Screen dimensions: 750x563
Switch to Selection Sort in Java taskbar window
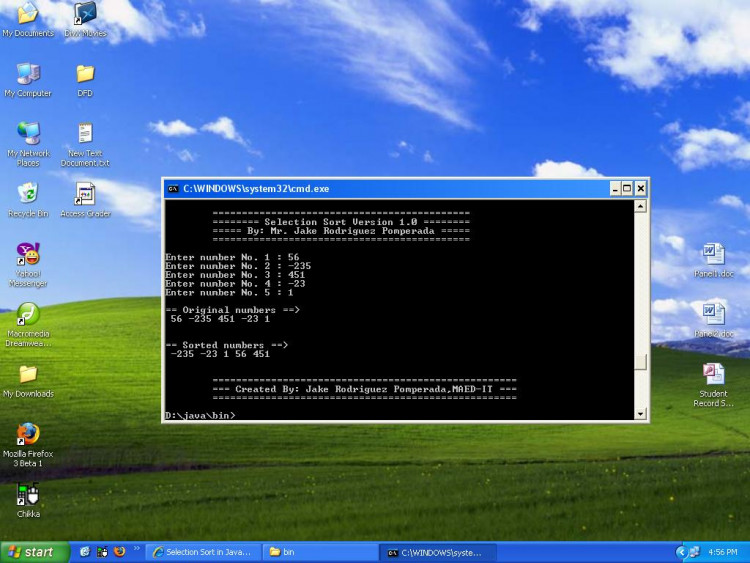[202, 552]
